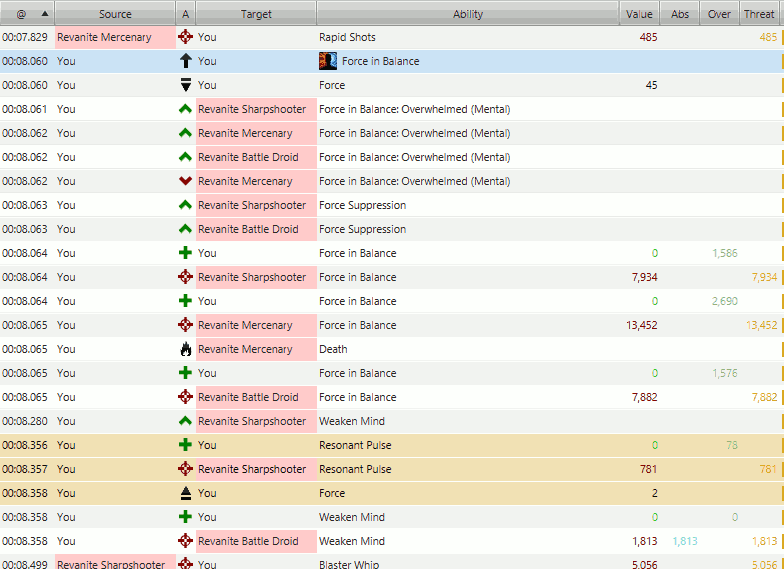The height and width of the screenshot is (569, 784).
Task: Click the black up-arrow ability activation icon
Action: click(x=186, y=61)
